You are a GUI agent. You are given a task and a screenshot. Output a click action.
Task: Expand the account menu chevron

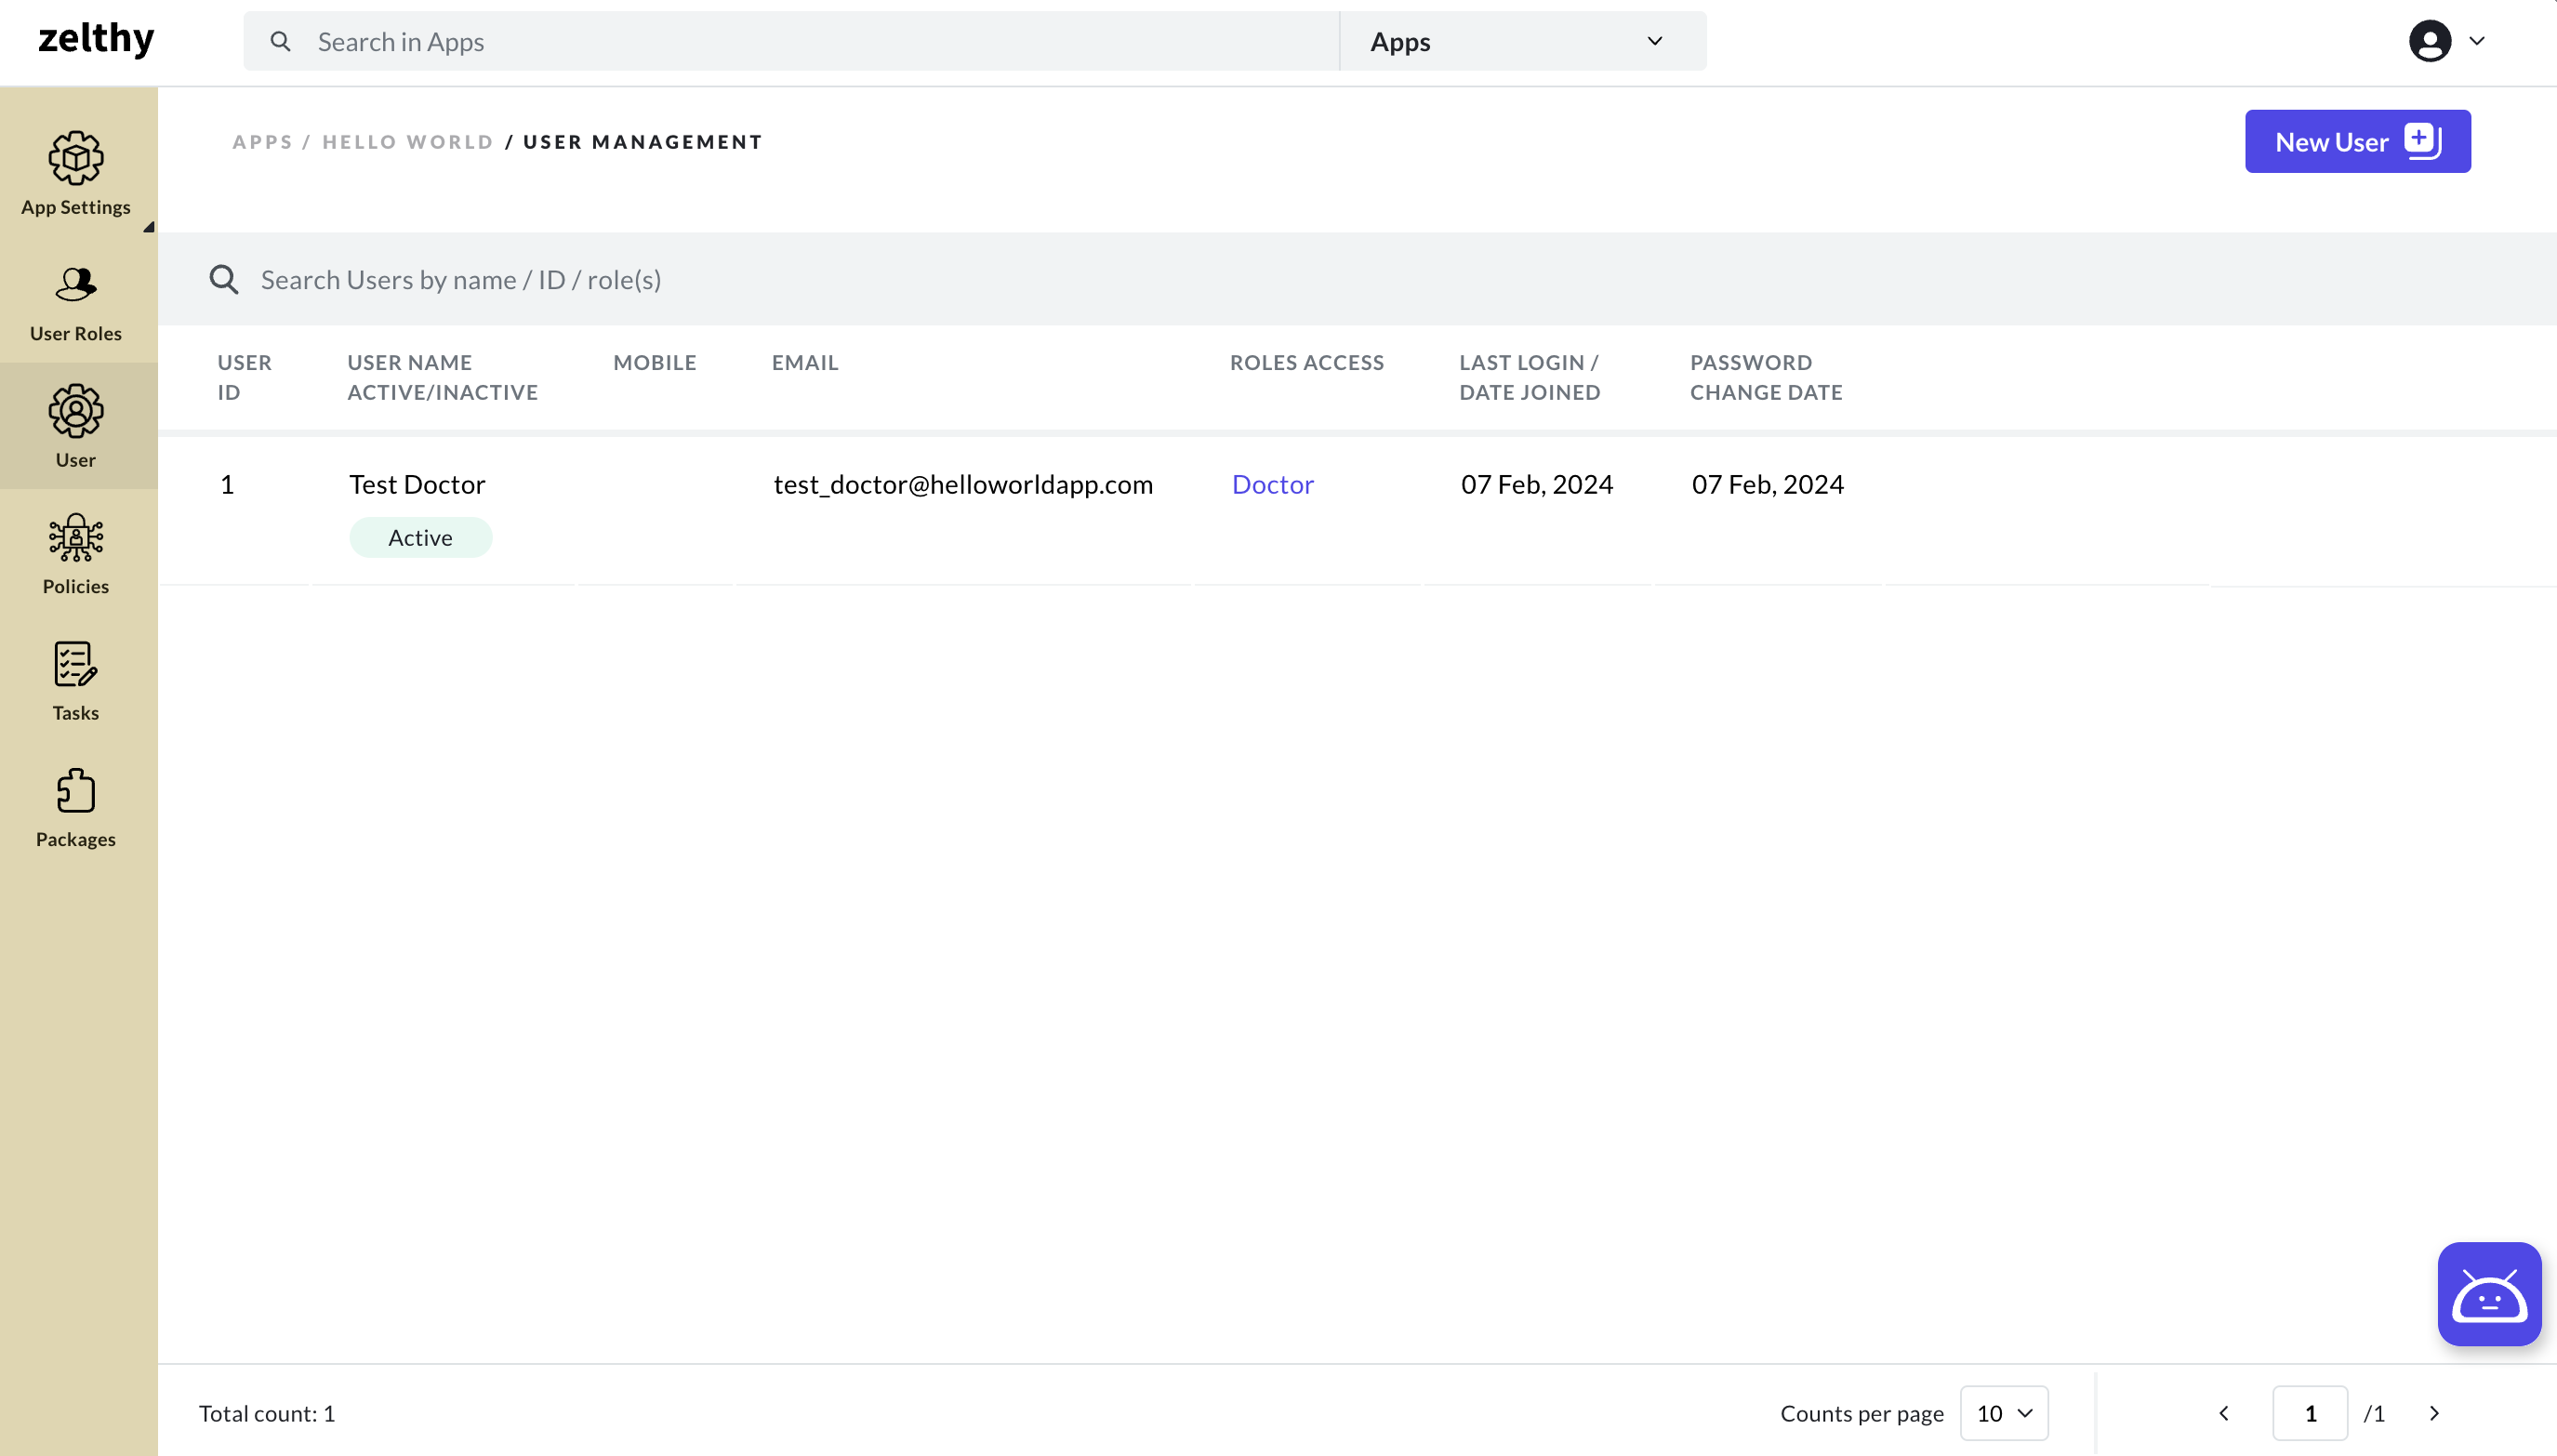click(2476, 40)
